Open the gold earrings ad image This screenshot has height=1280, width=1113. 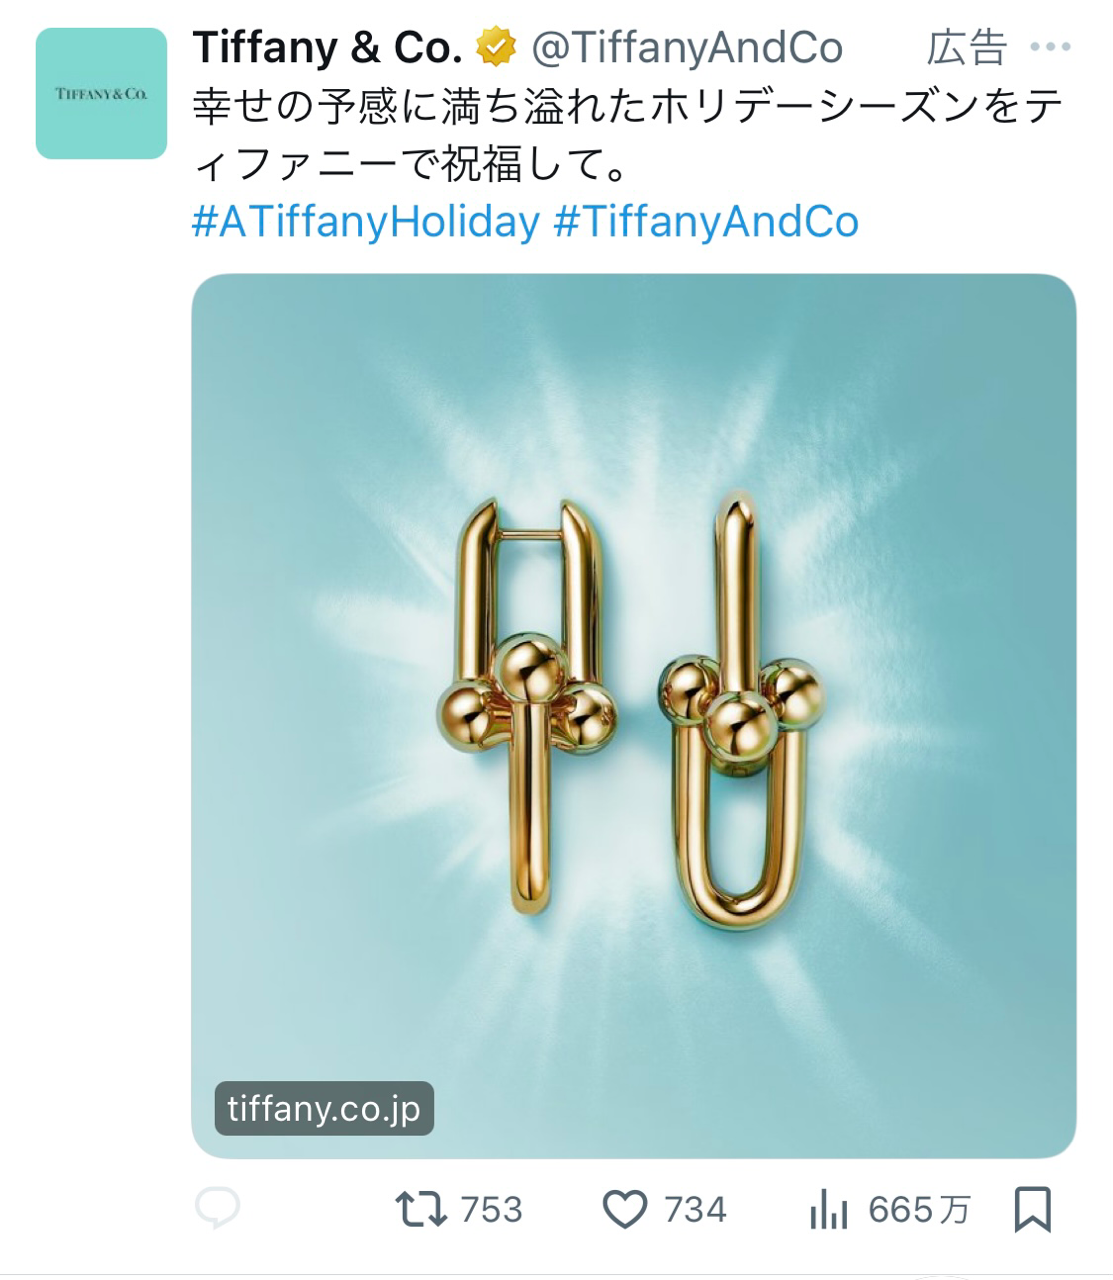(633, 716)
